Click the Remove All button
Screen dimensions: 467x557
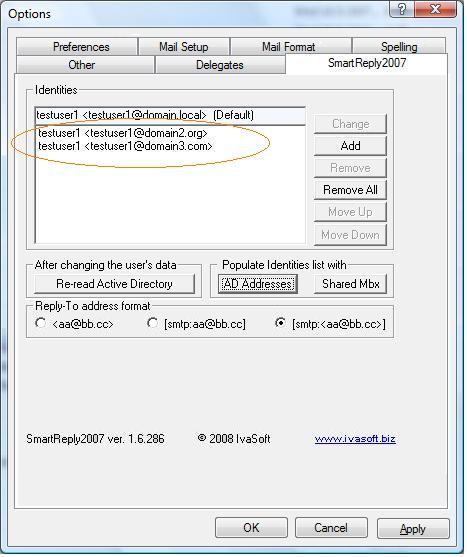(x=351, y=190)
